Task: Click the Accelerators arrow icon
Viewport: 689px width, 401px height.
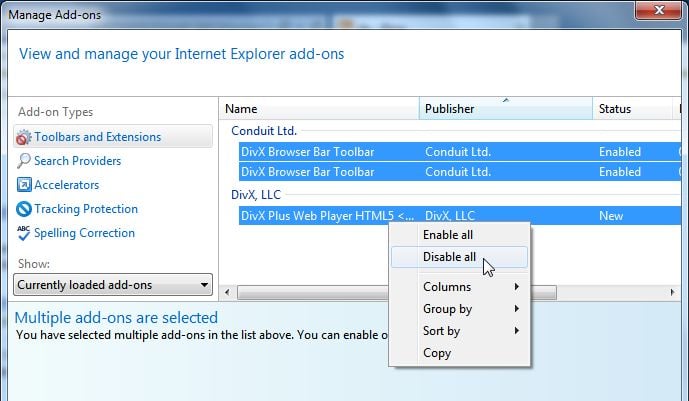Action: (x=24, y=184)
